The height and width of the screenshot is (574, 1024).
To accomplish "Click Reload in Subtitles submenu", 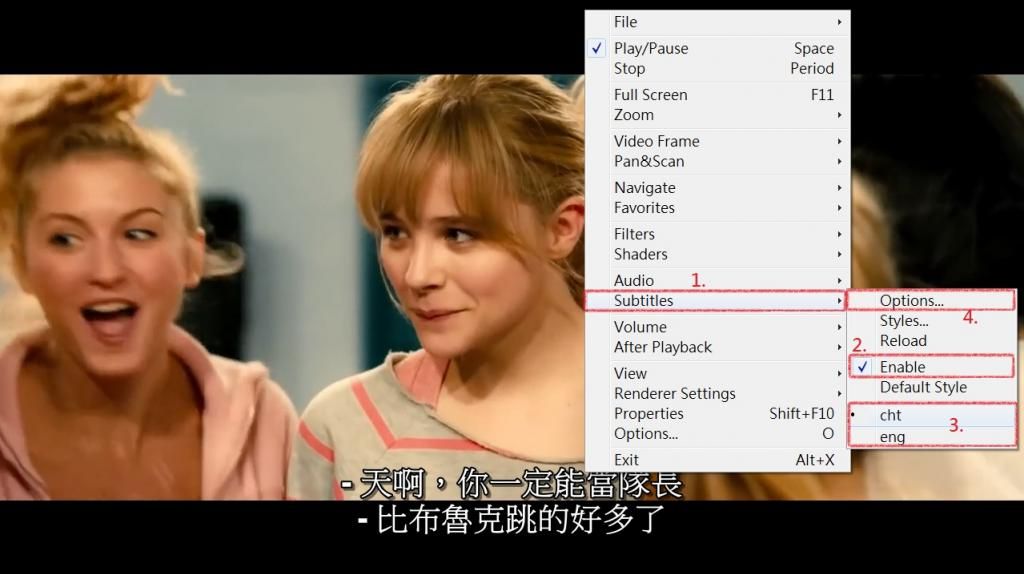I will [x=932, y=341].
